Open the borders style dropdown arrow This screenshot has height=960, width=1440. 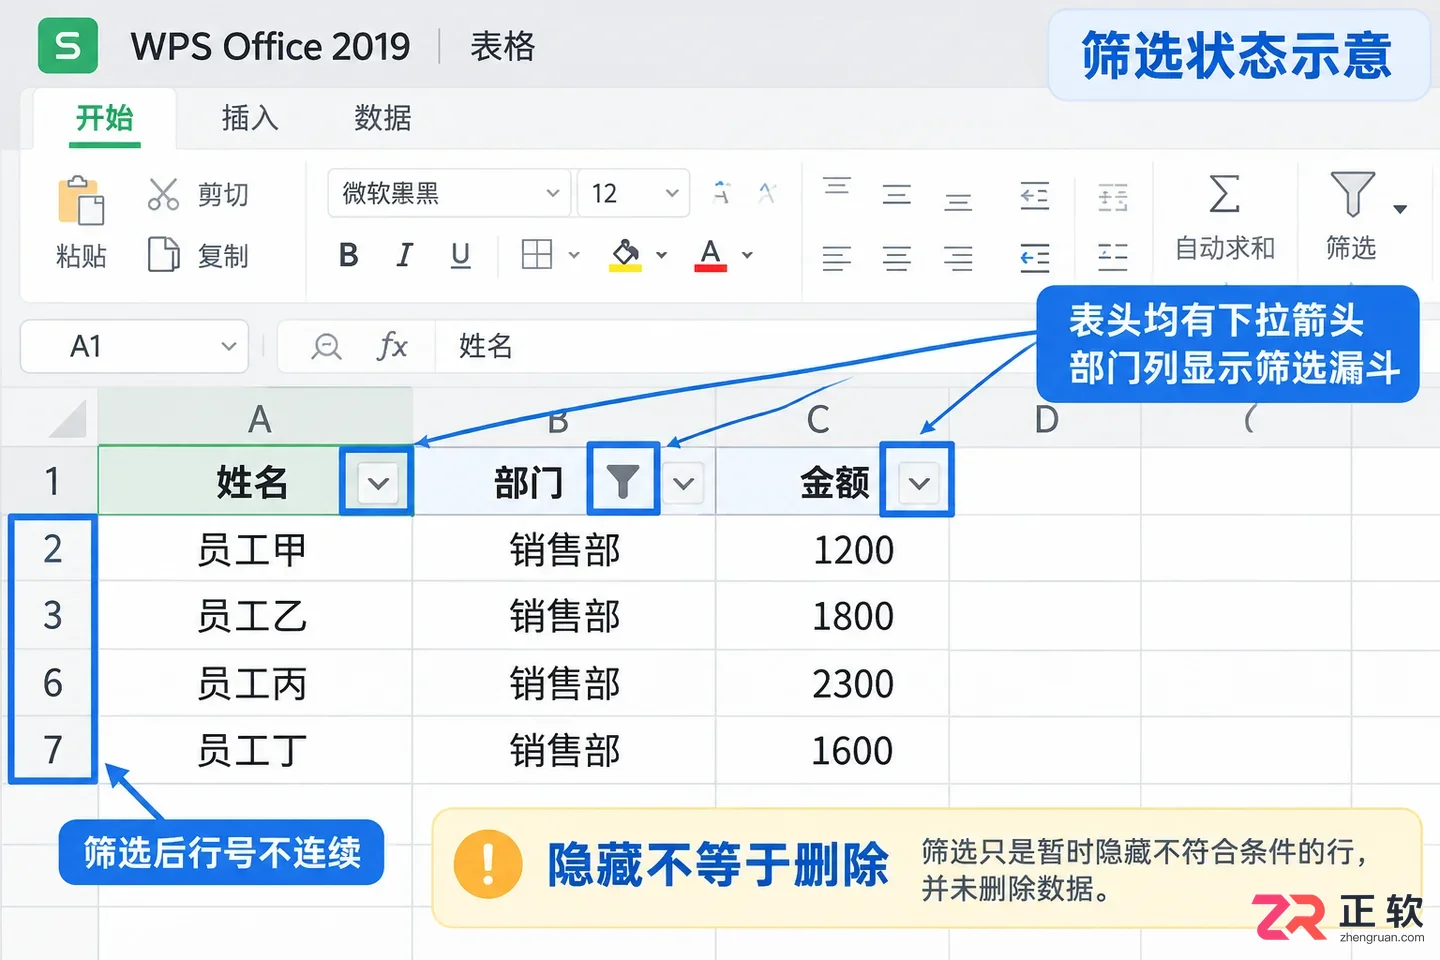[574, 255]
